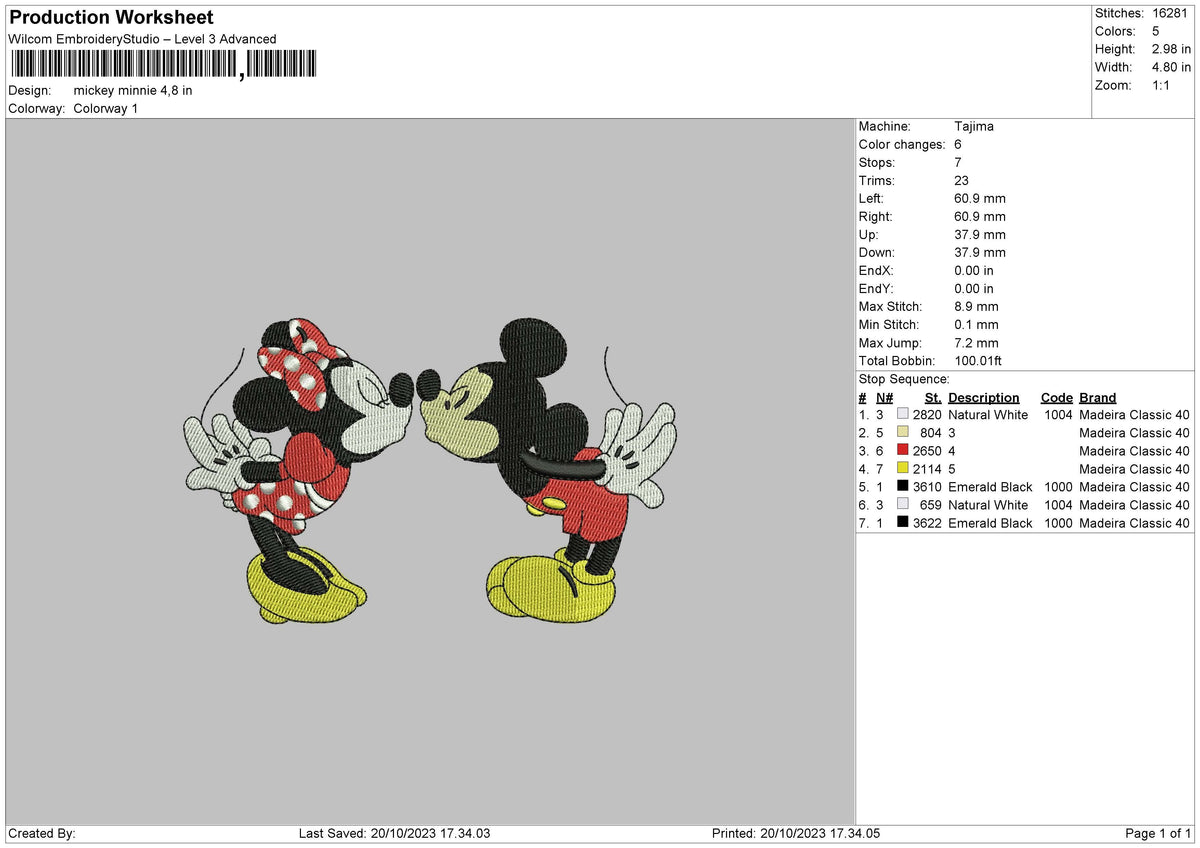1200x848 pixels.
Task: Click the code '1000' in stop row 7
Action: (x=1058, y=523)
